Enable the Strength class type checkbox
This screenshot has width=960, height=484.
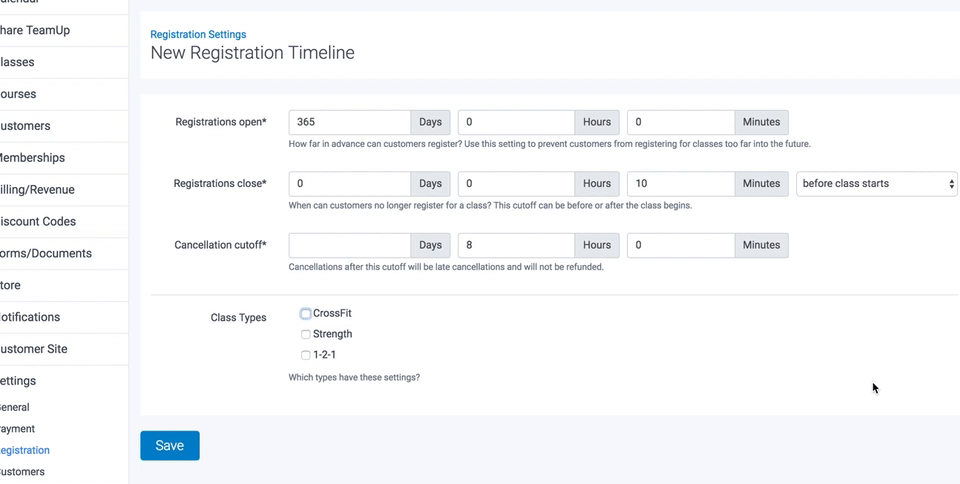point(306,335)
